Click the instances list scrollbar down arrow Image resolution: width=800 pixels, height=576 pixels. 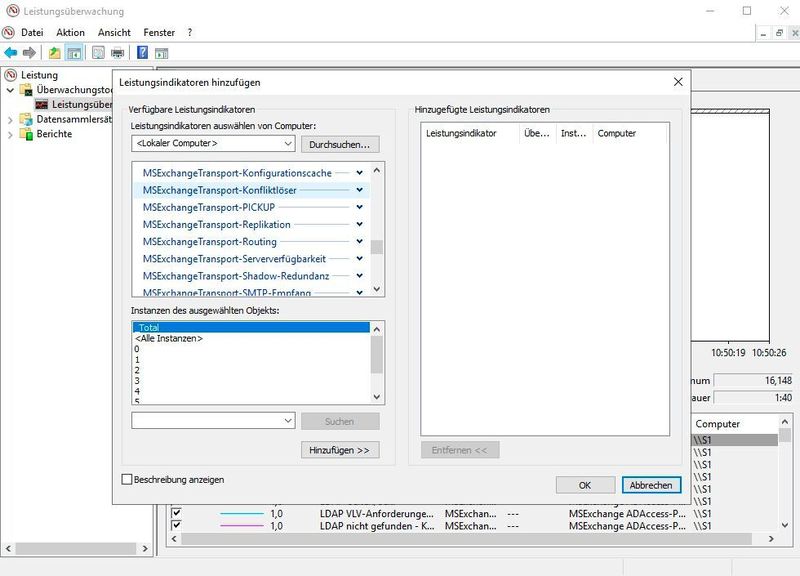(377, 396)
